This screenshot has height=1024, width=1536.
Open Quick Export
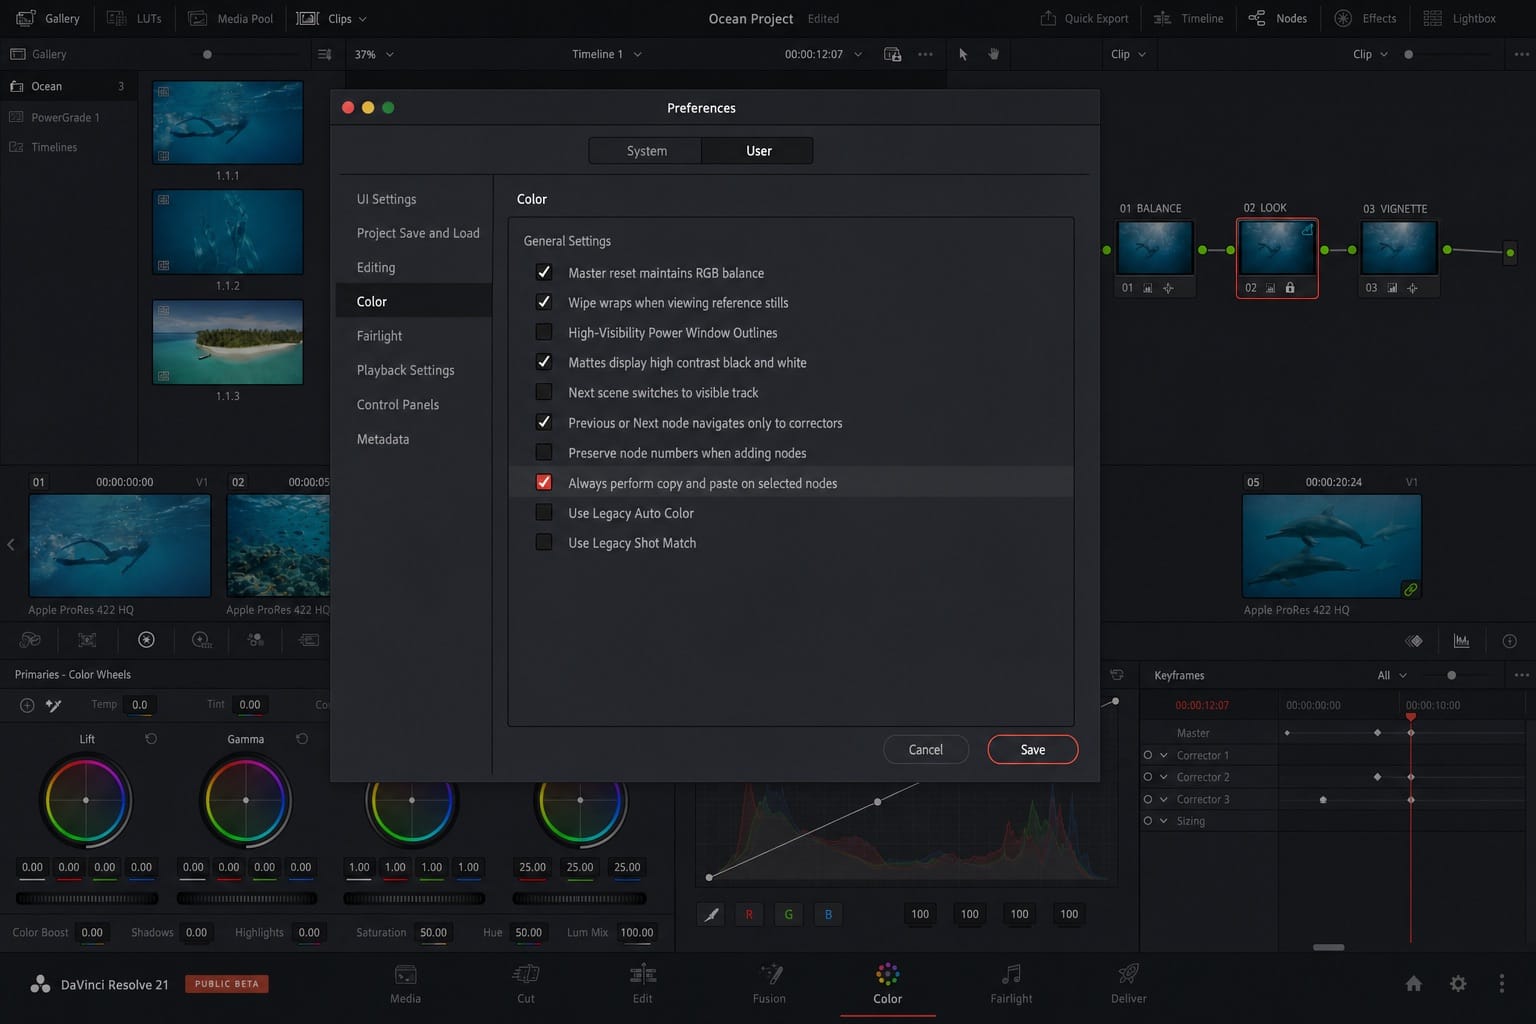click(x=1084, y=18)
